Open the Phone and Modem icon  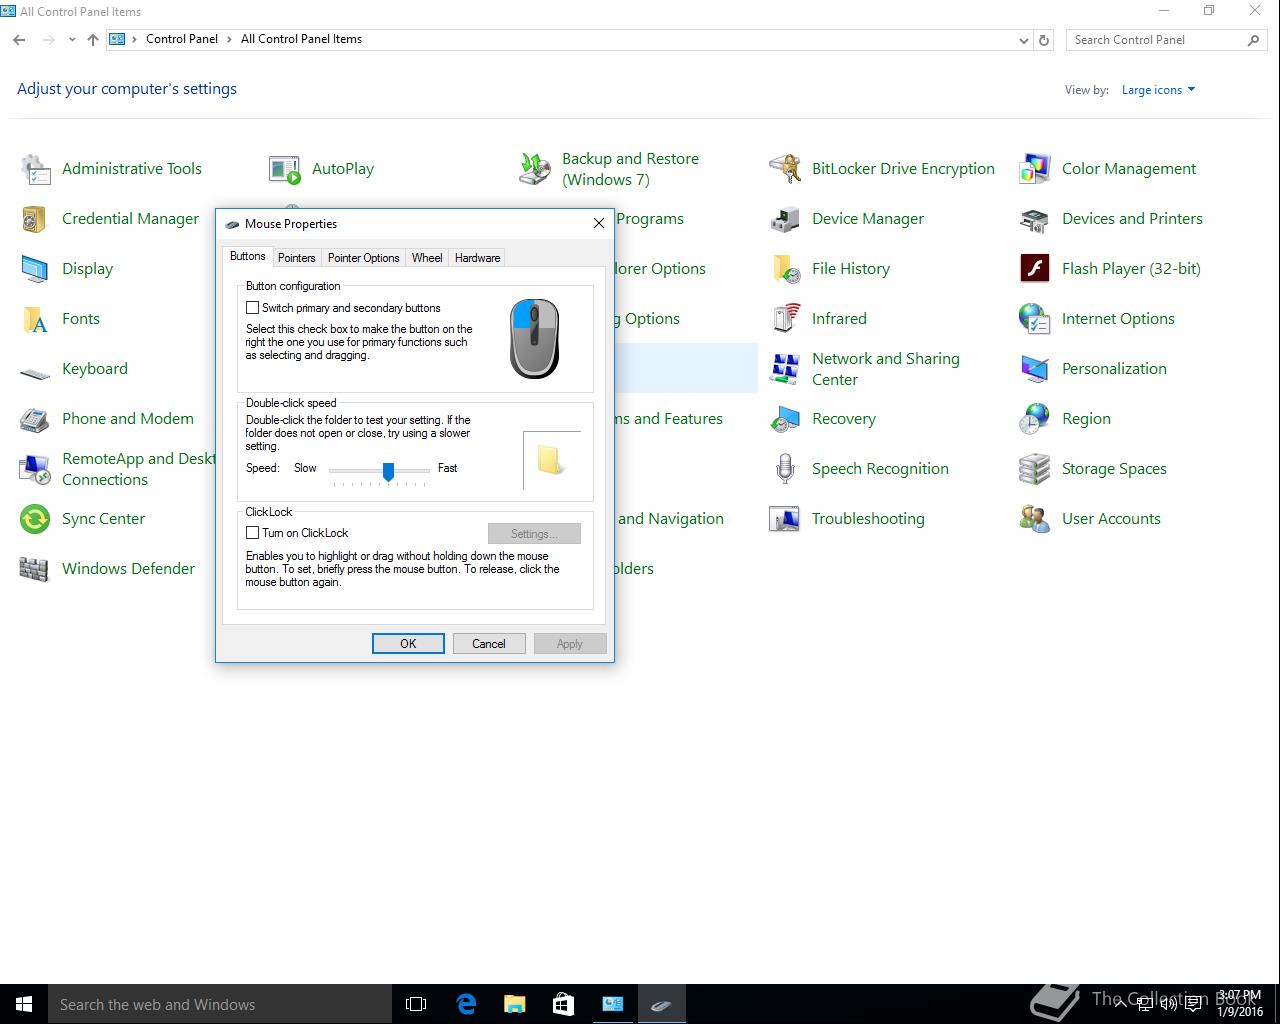tap(35, 419)
